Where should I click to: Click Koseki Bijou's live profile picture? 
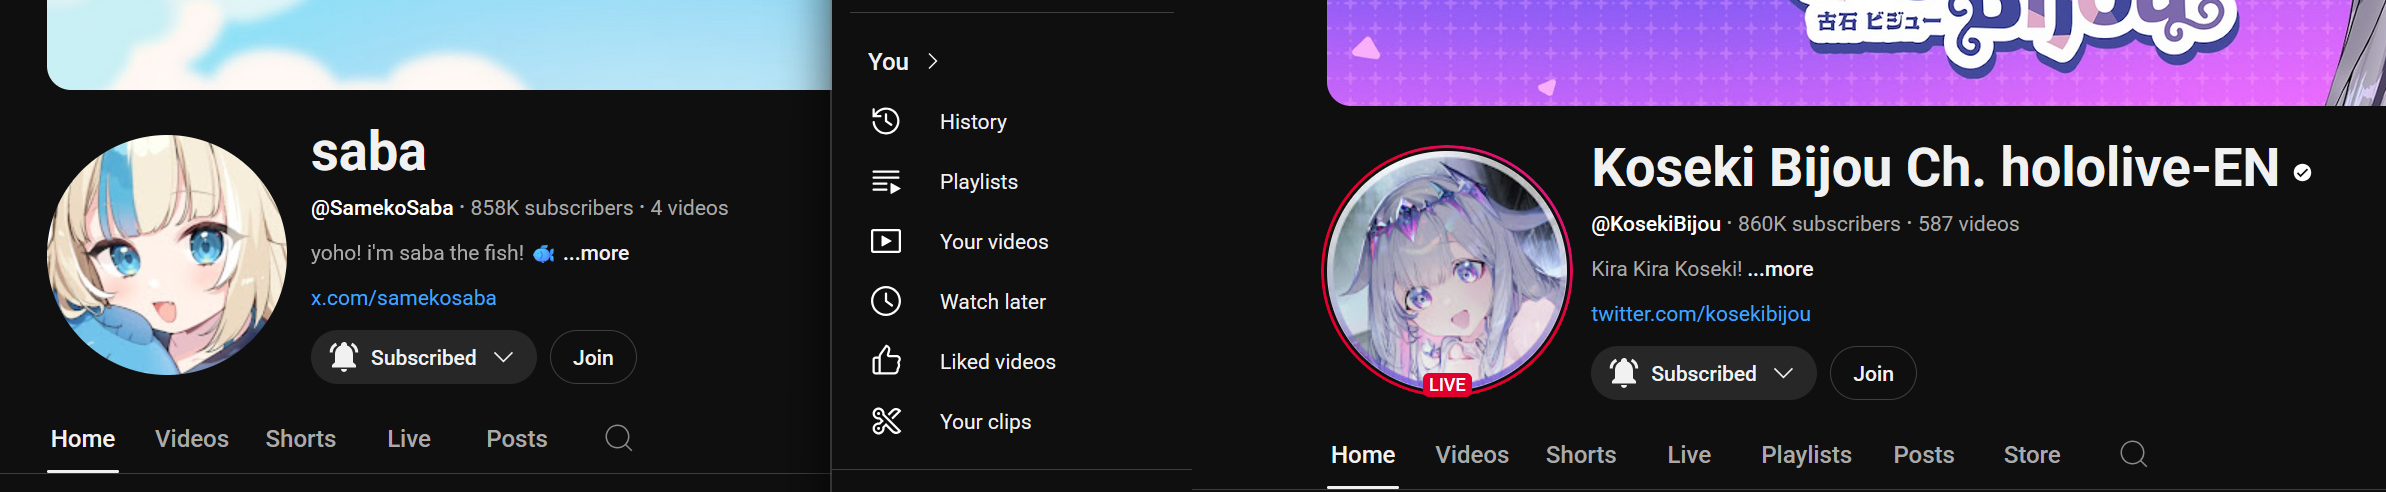1447,271
